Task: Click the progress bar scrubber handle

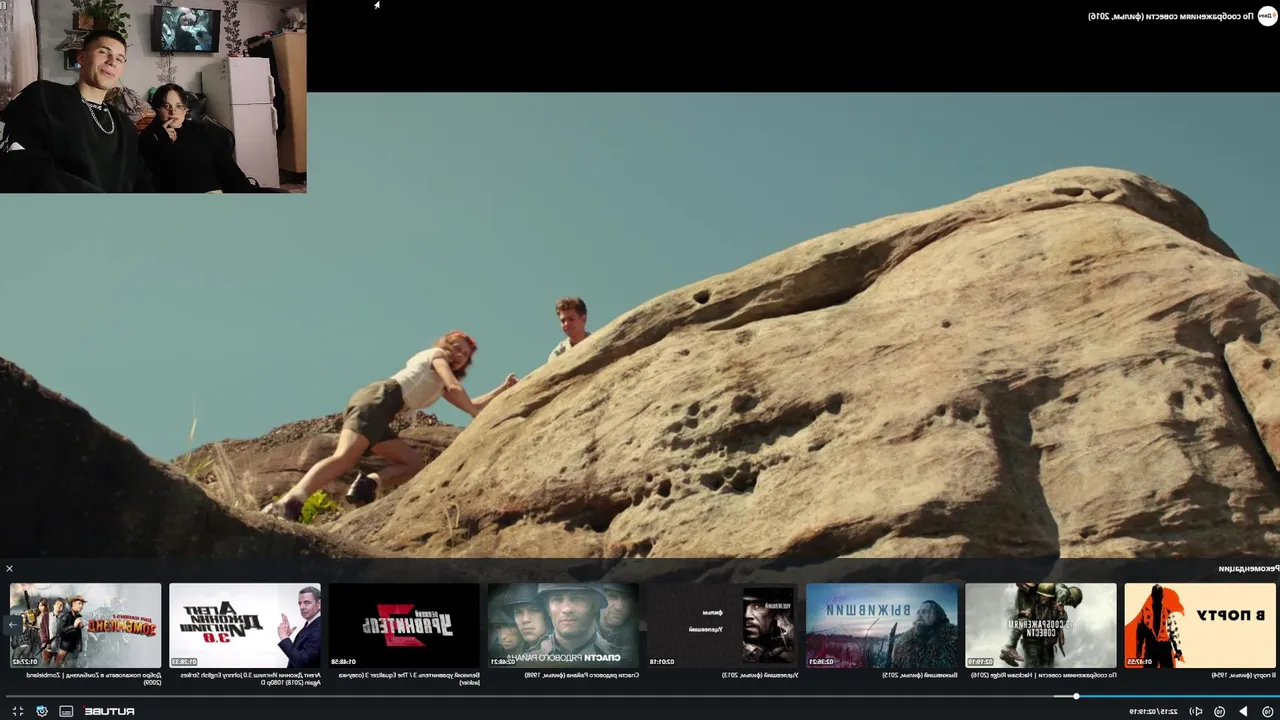Action: [1076, 696]
